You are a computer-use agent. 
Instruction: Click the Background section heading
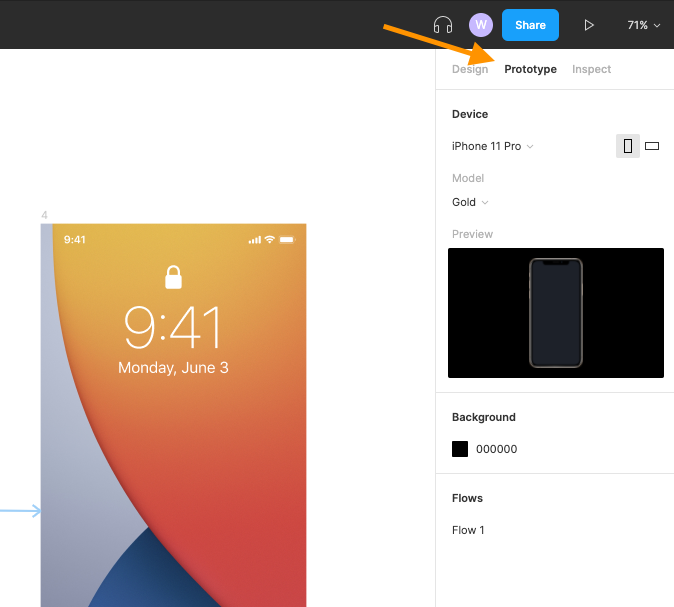pos(484,417)
